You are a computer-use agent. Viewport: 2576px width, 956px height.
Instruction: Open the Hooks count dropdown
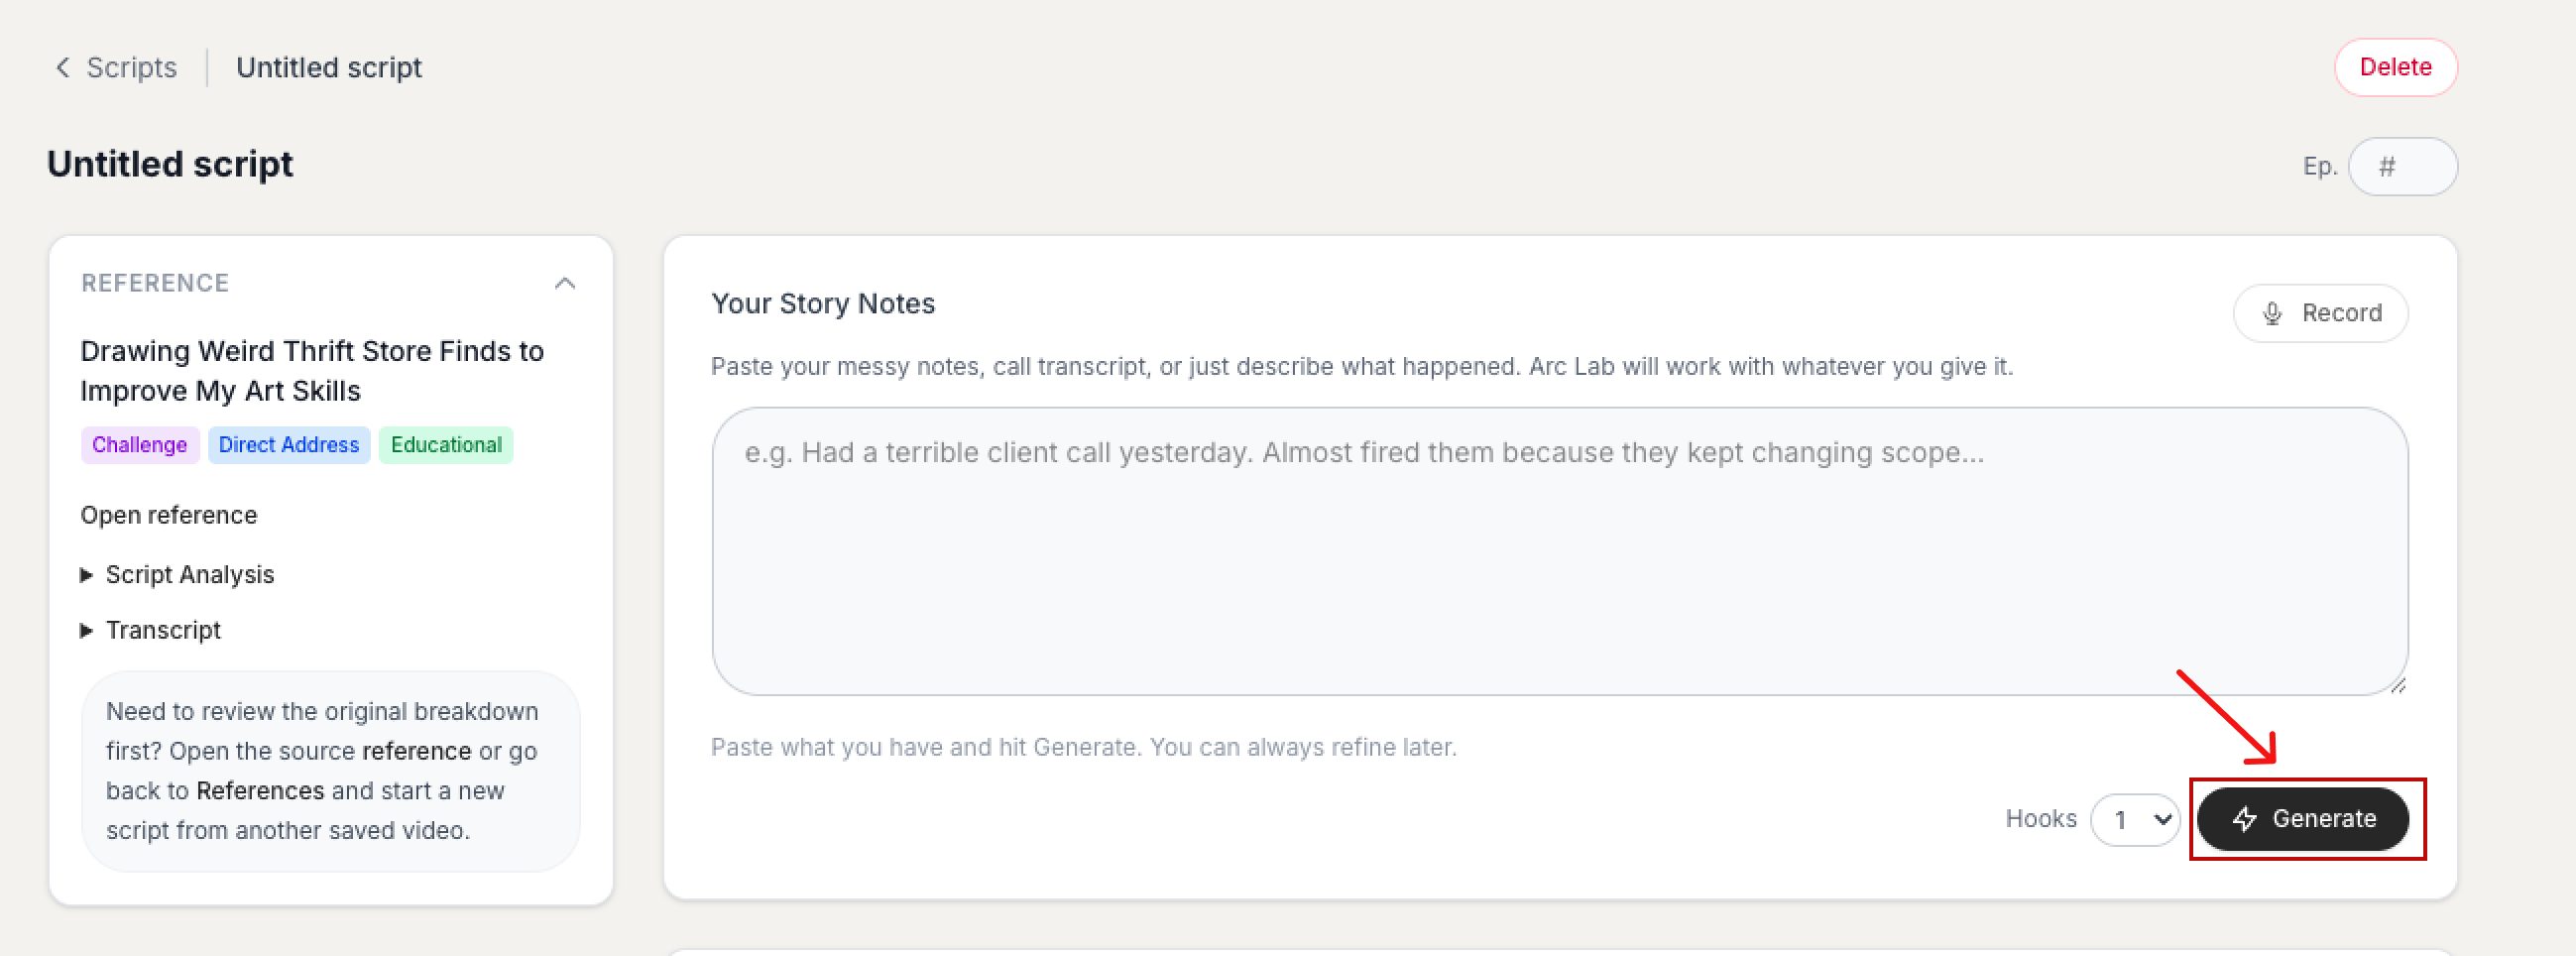(2135, 820)
